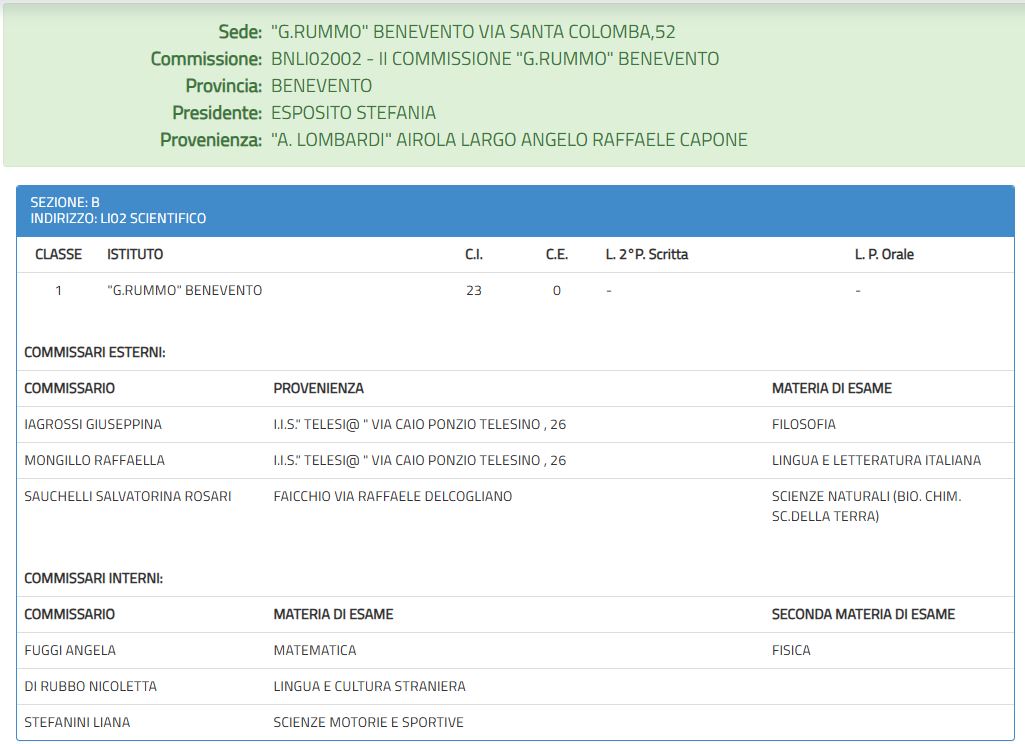Click INDIRIZZO: LI02 SCIENTIFICO text

tap(118, 218)
